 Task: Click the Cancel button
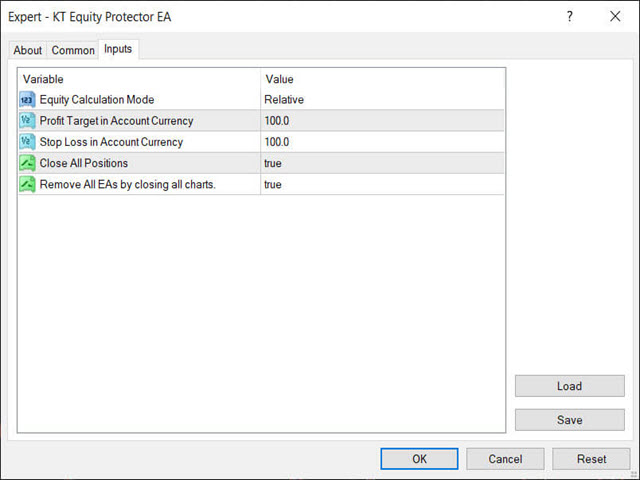point(505,459)
